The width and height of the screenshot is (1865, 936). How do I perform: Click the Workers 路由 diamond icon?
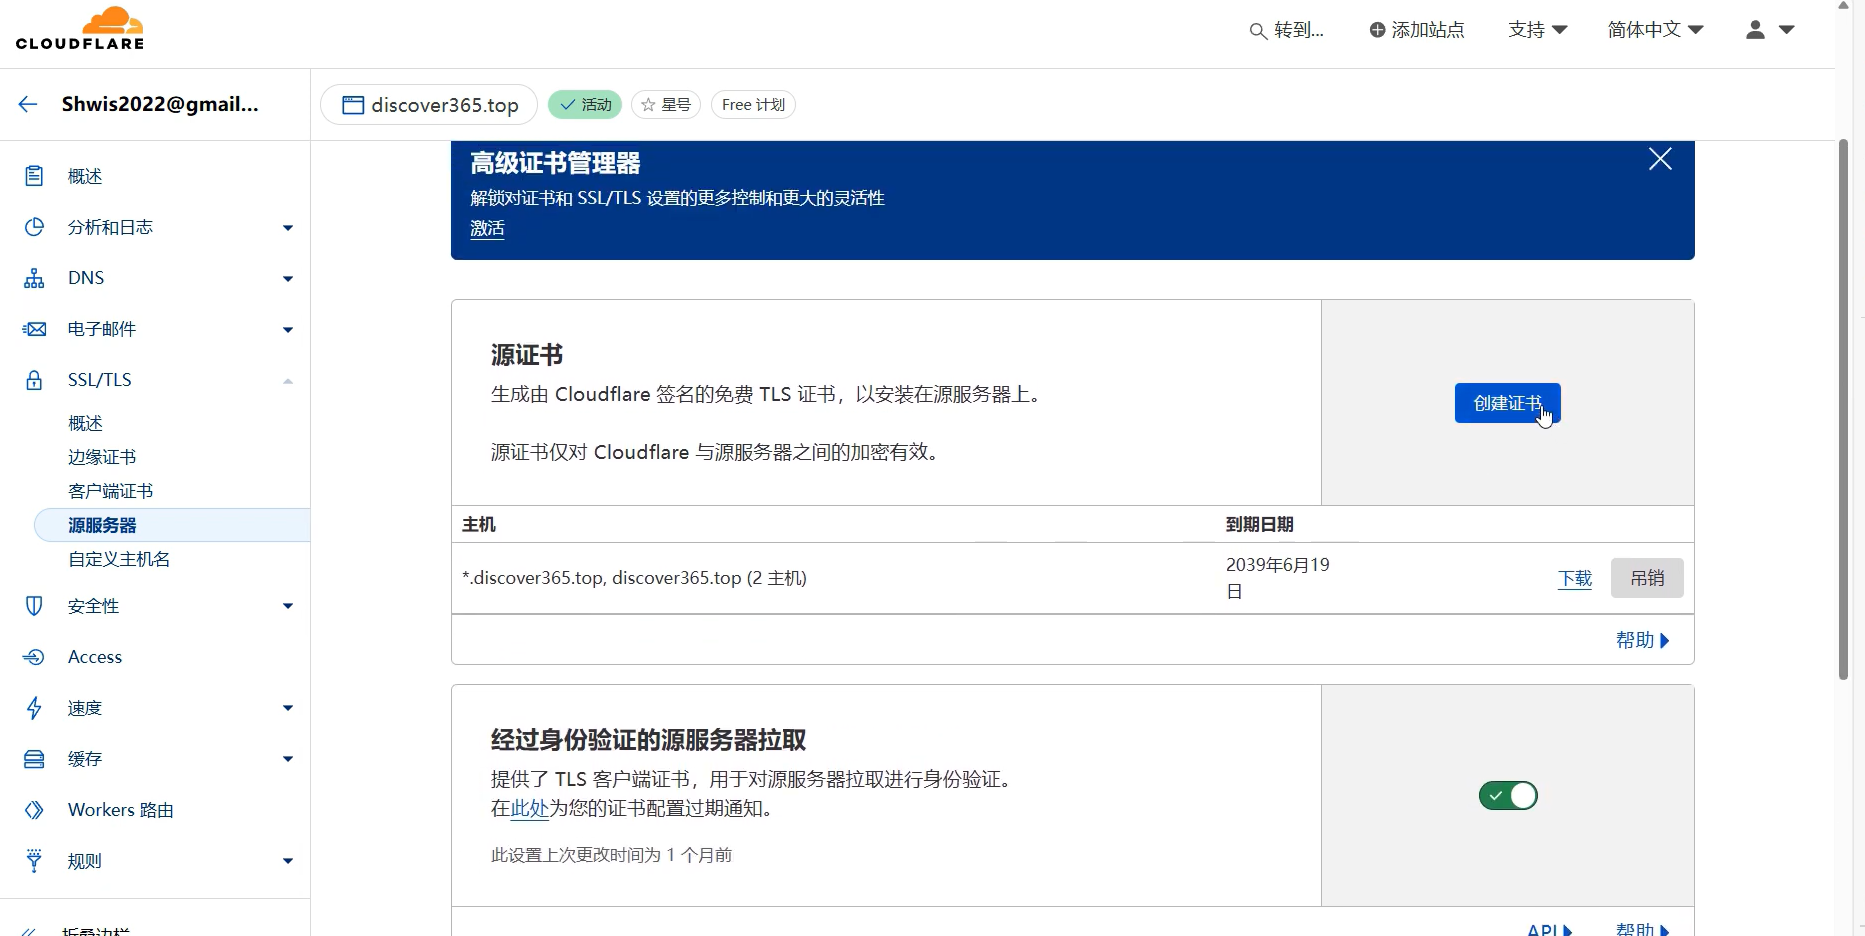coord(34,810)
